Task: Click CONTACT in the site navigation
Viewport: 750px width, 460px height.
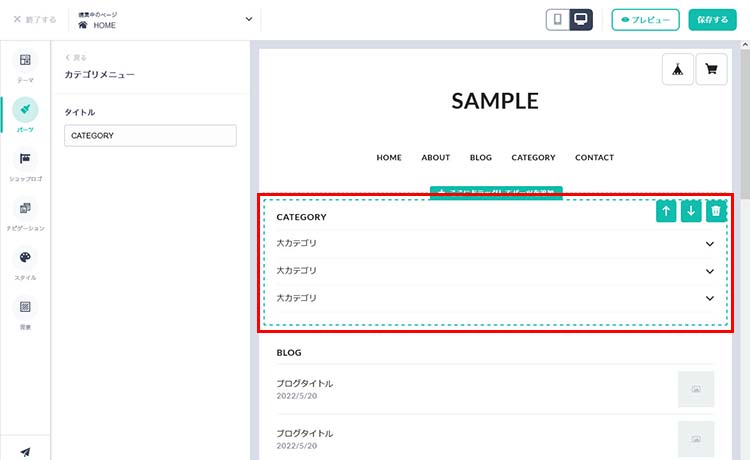Action: [x=594, y=158]
